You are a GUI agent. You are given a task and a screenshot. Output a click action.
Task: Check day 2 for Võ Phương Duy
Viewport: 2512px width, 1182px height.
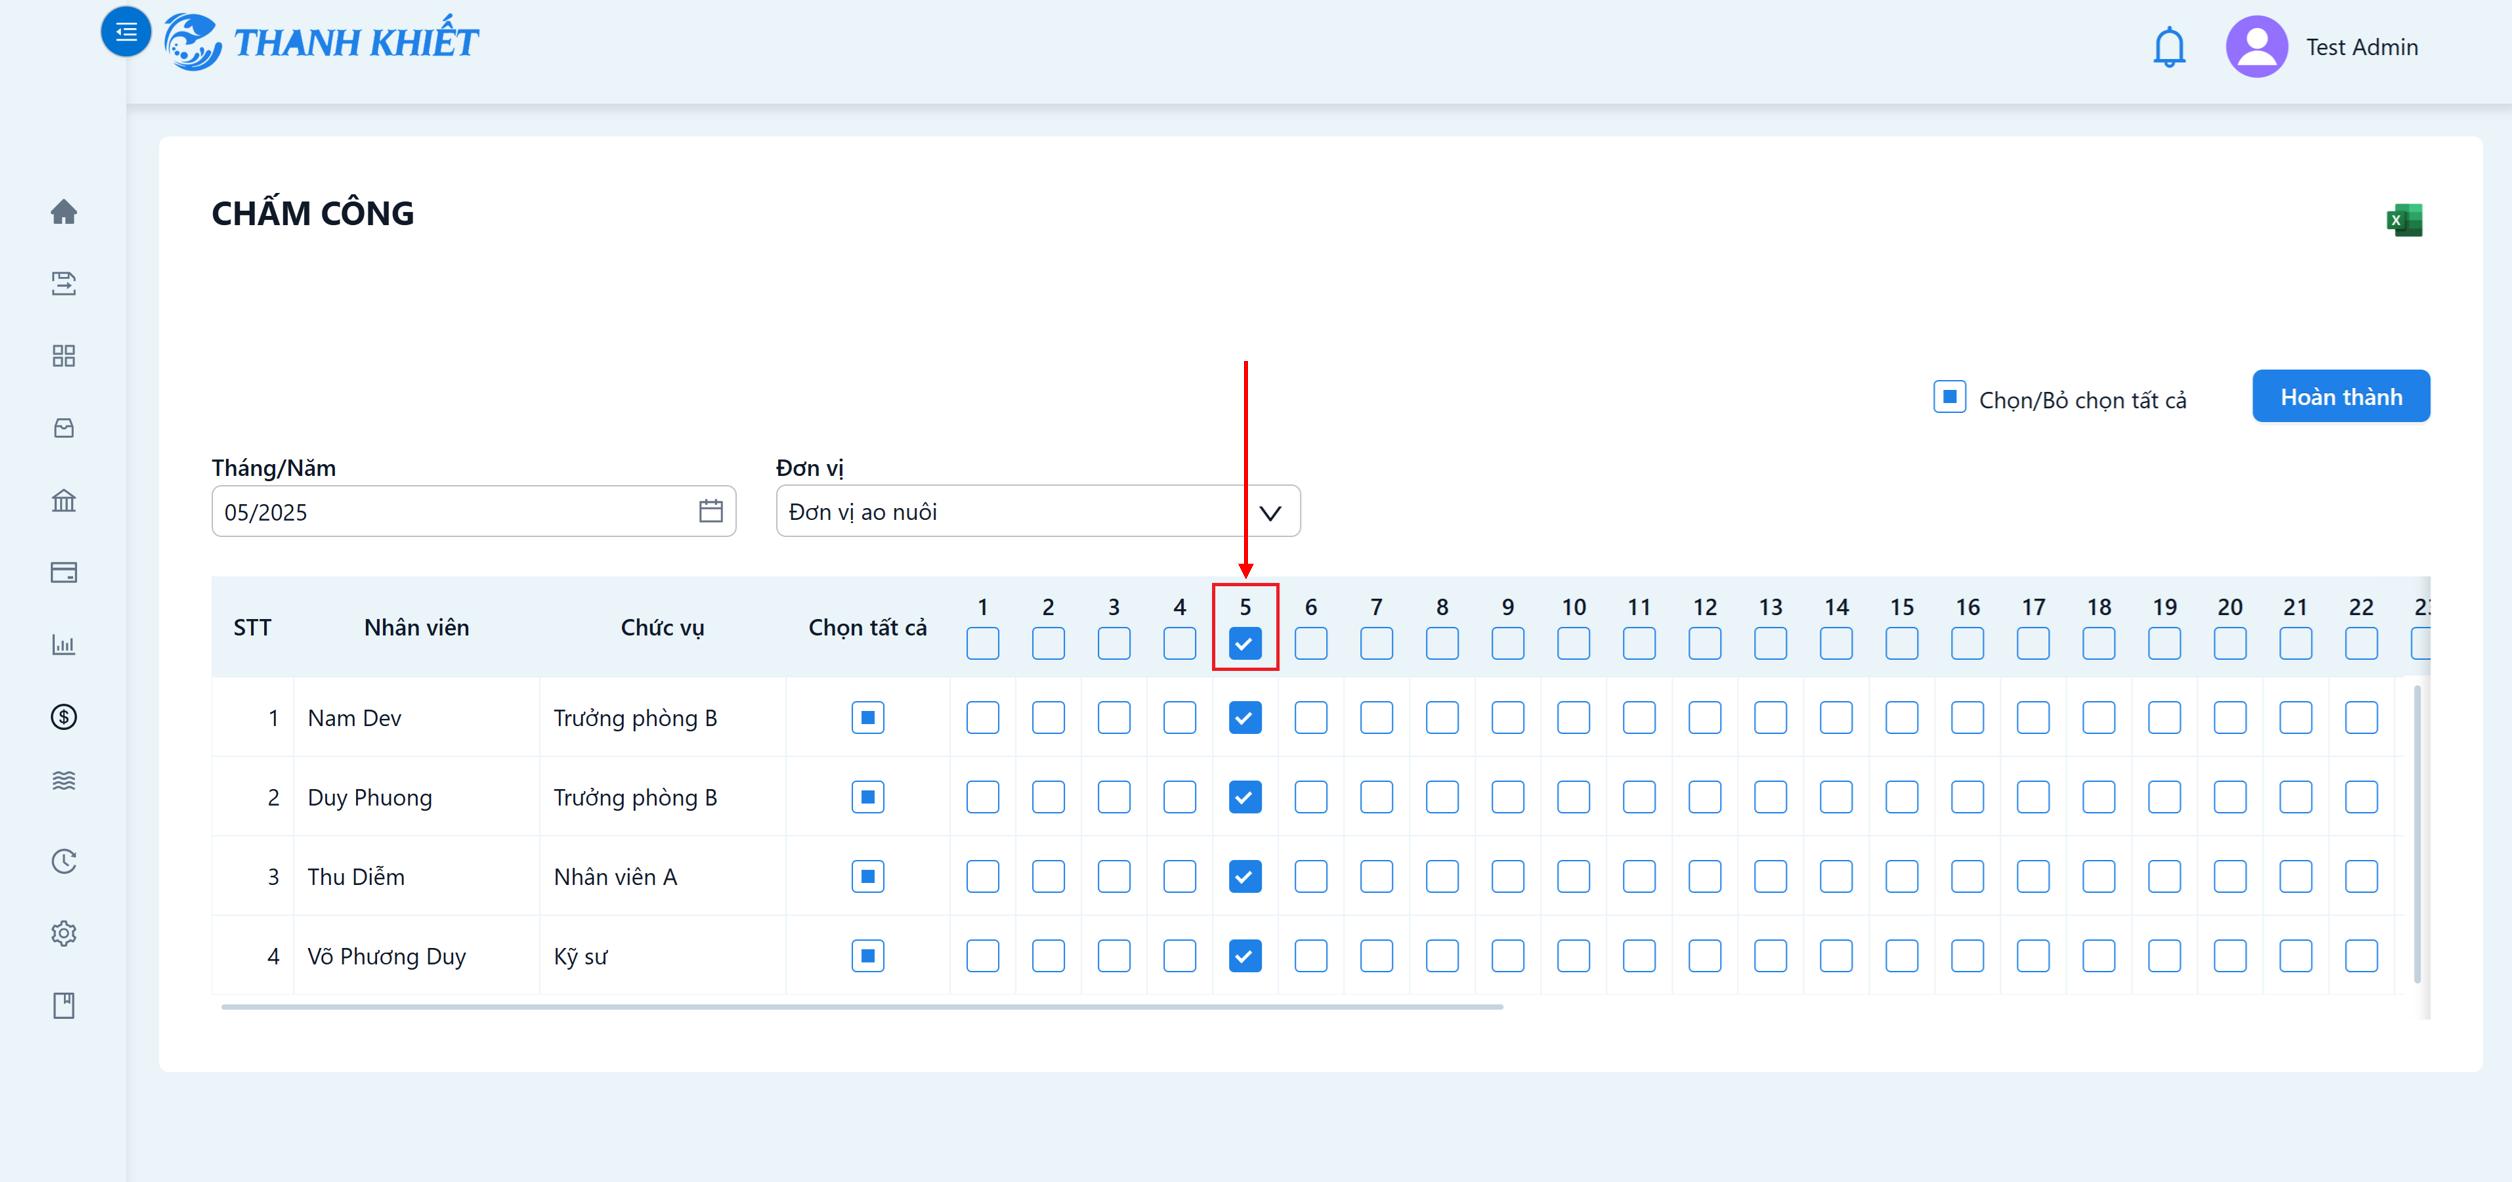coord(1048,956)
